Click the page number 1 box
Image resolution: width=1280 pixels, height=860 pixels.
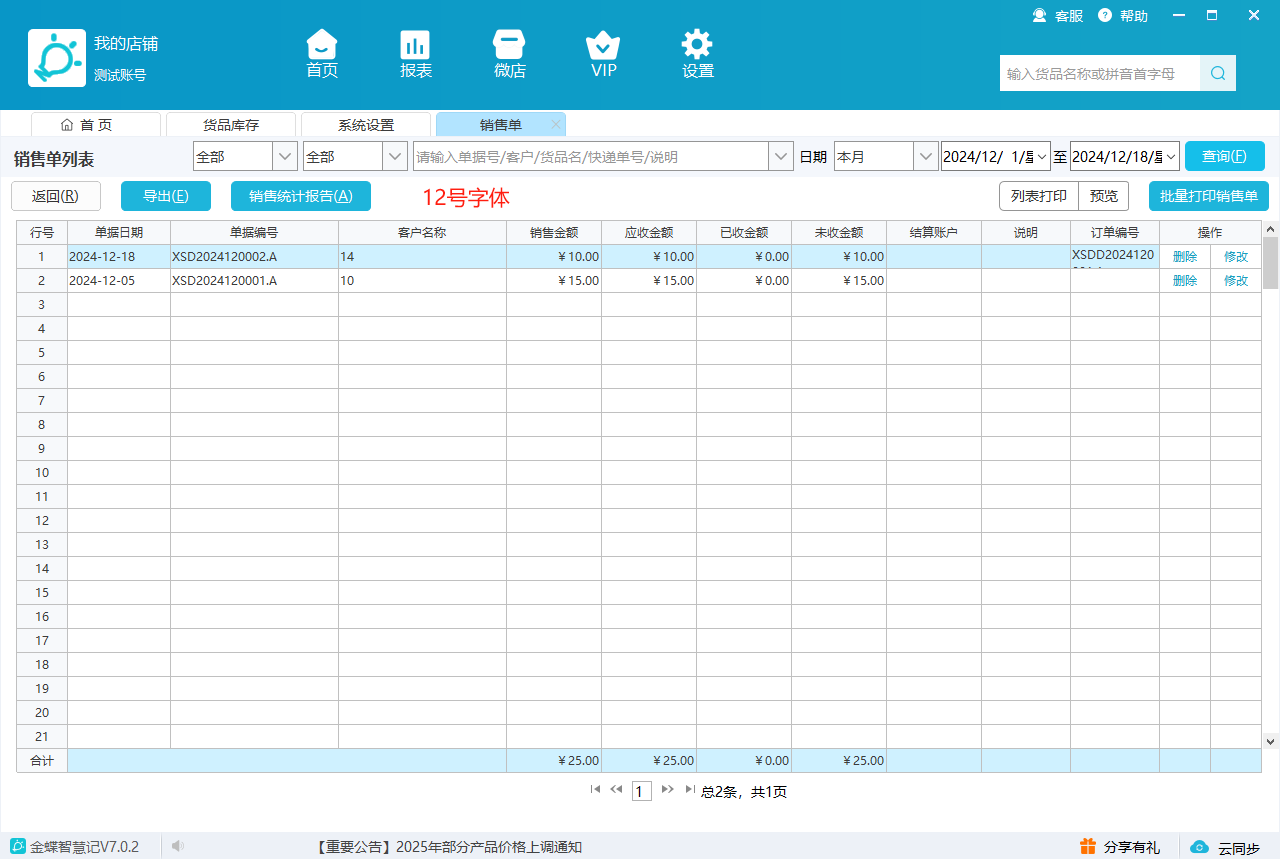tap(642, 791)
